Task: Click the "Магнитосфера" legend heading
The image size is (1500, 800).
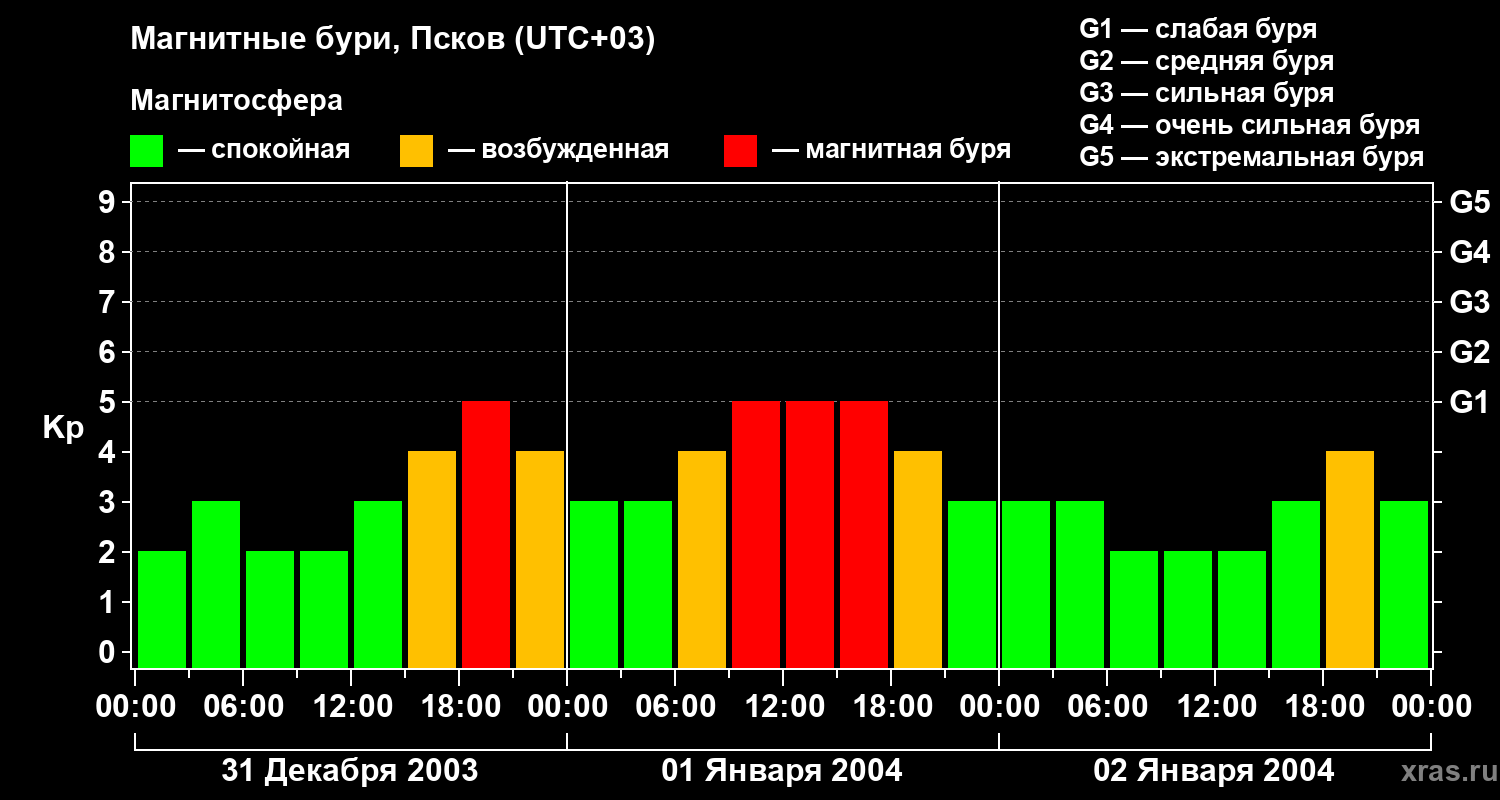Action: pyautogui.click(x=236, y=101)
